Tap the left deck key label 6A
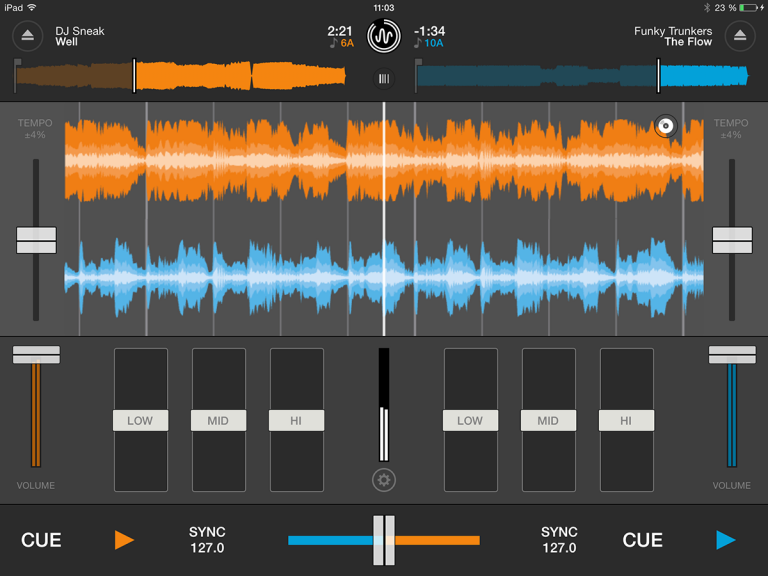The image size is (768, 576). click(x=347, y=43)
